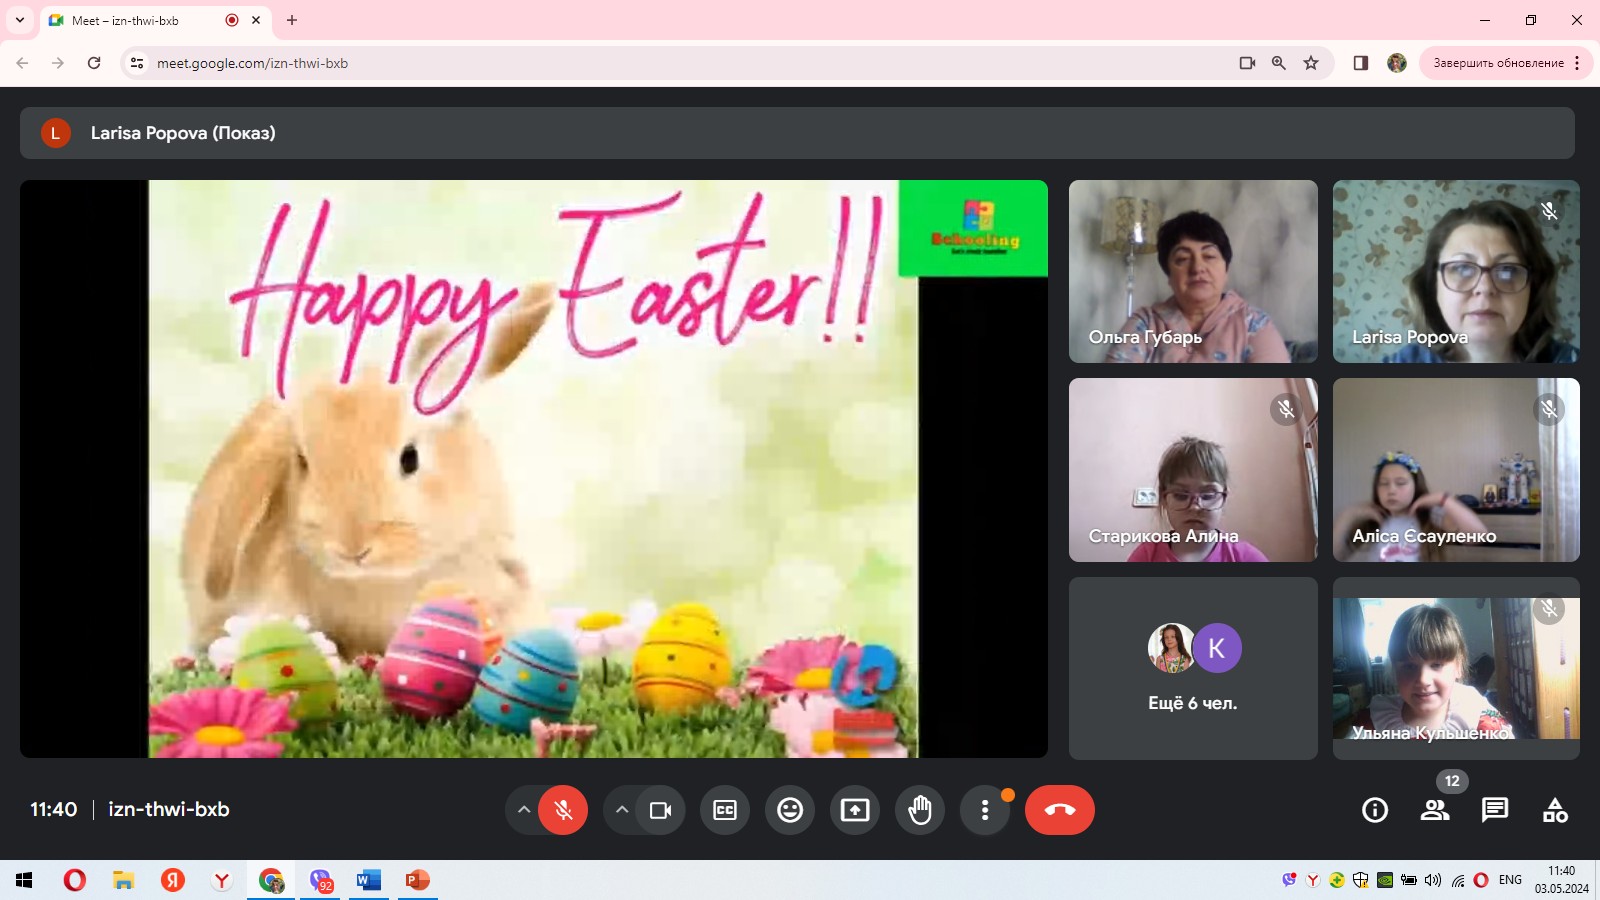
Task: Raise your hand in the meeting
Action: [920, 810]
